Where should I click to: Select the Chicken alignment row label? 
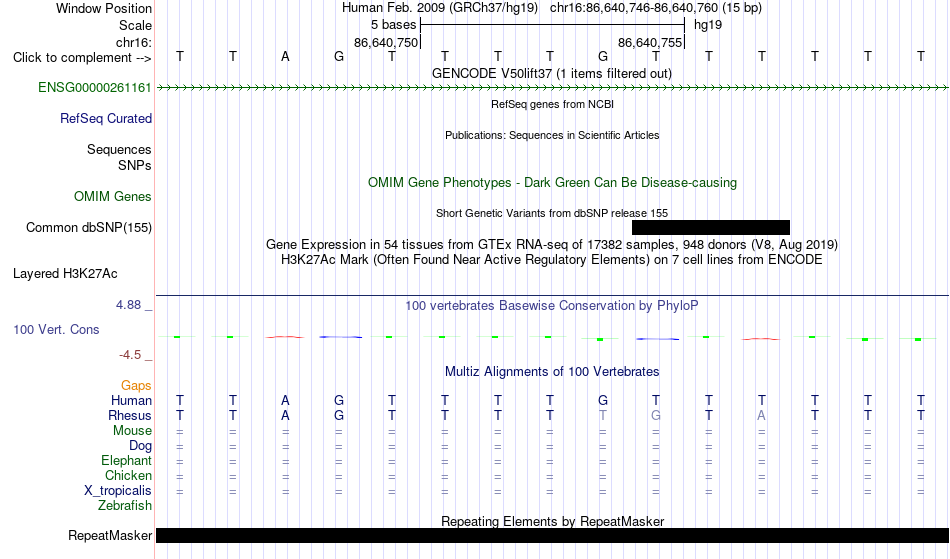coord(128,475)
